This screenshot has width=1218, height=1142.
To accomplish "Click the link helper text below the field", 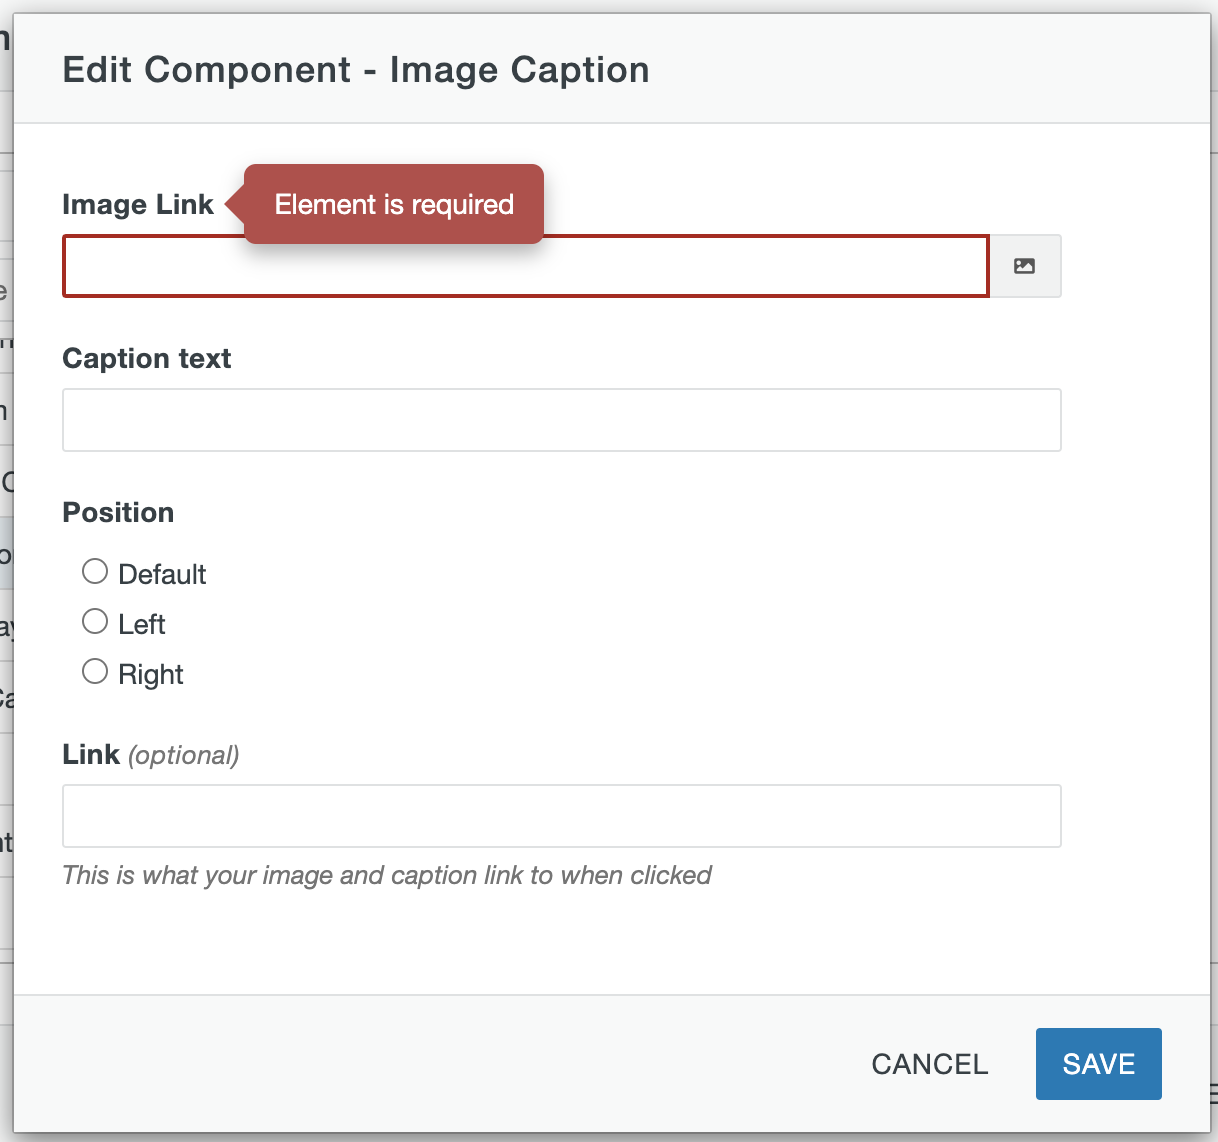I will click(386, 875).
